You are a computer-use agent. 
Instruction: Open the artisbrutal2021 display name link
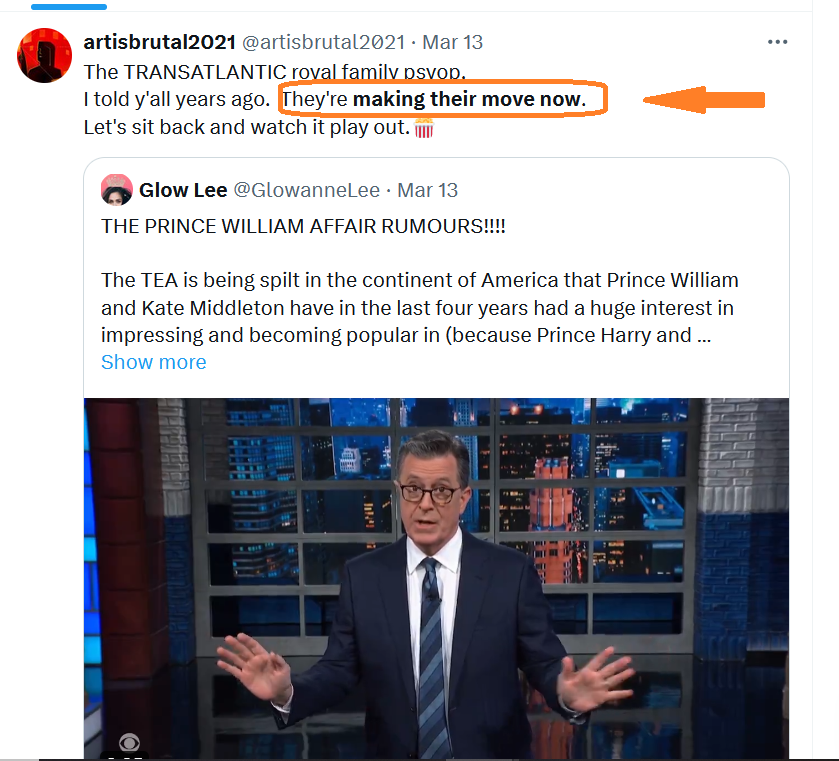tap(159, 42)
